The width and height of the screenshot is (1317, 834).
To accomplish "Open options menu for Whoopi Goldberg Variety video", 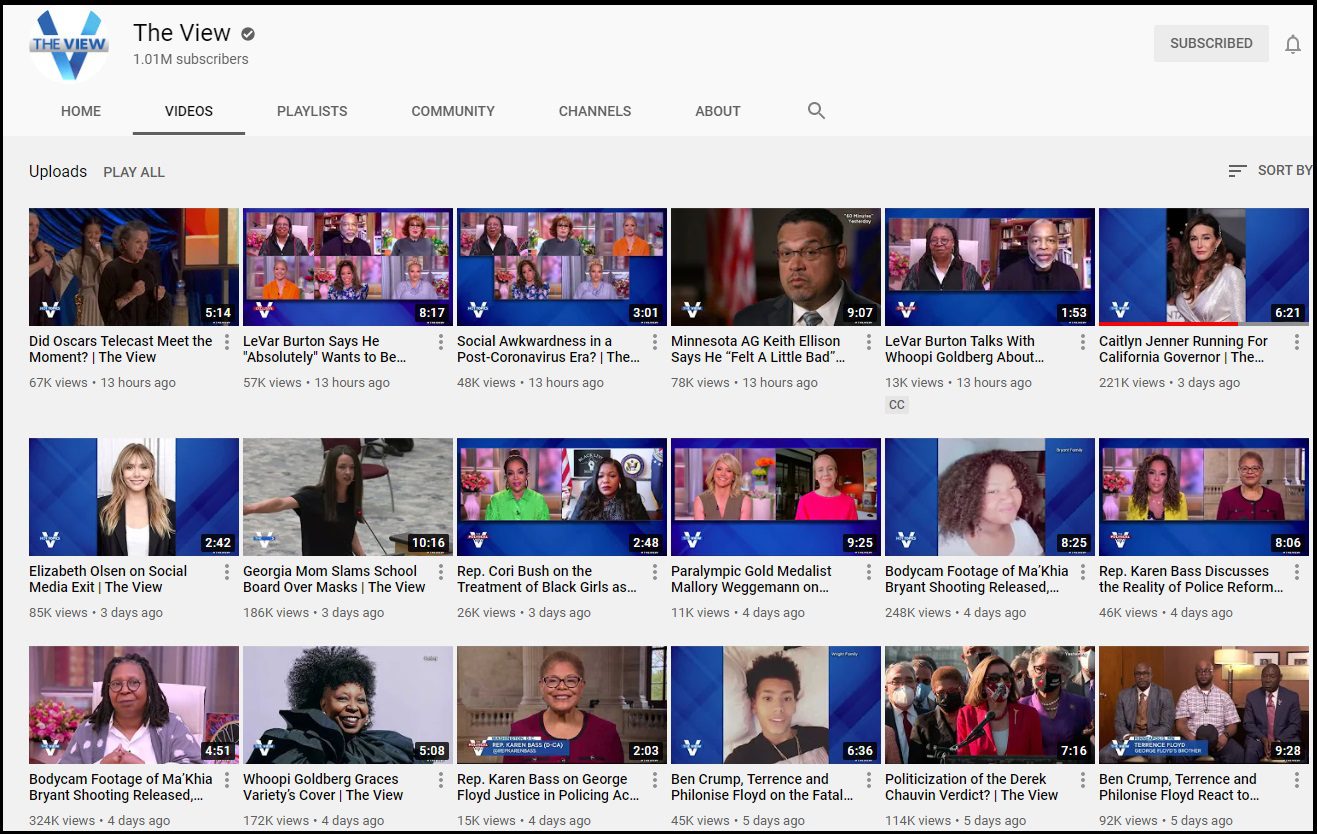I will pyautogui.click(x=441, y=780).
